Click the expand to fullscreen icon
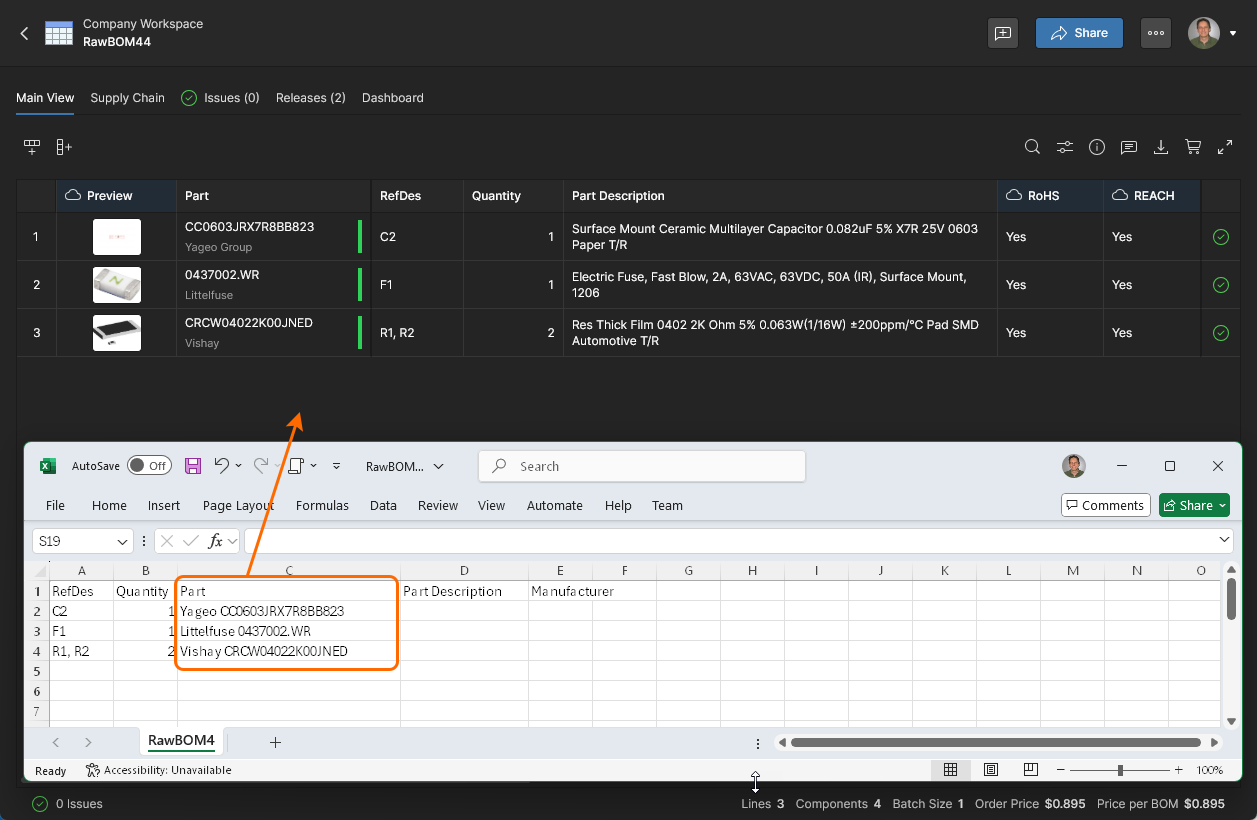This screenshot has height=820, width=1257. [x=1225, y=147]
